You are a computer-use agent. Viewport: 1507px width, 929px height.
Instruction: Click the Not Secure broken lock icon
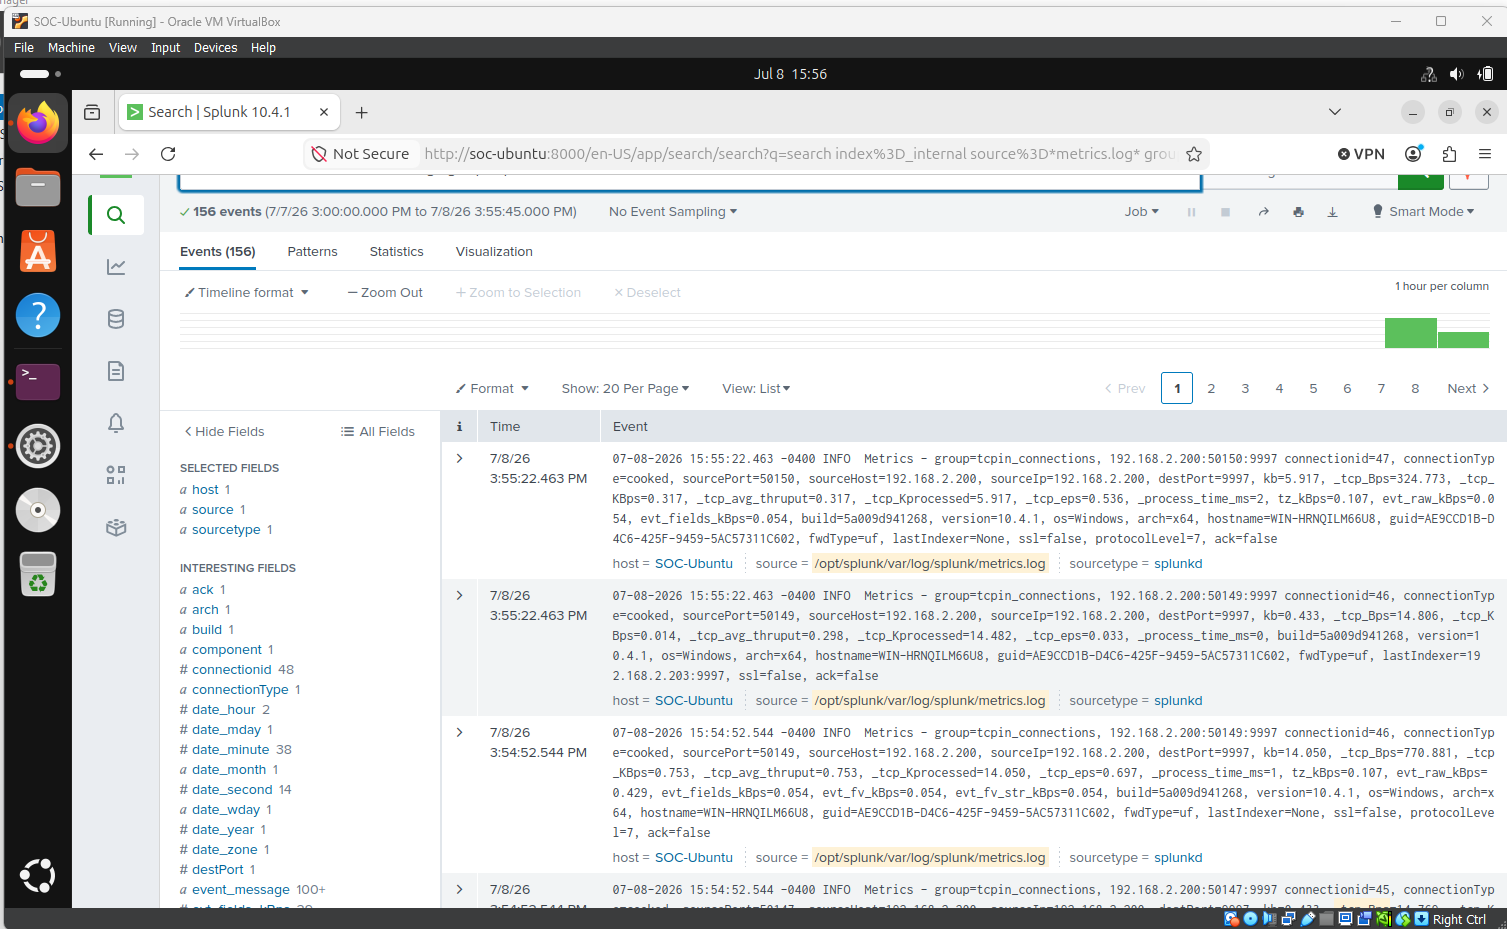319,154
